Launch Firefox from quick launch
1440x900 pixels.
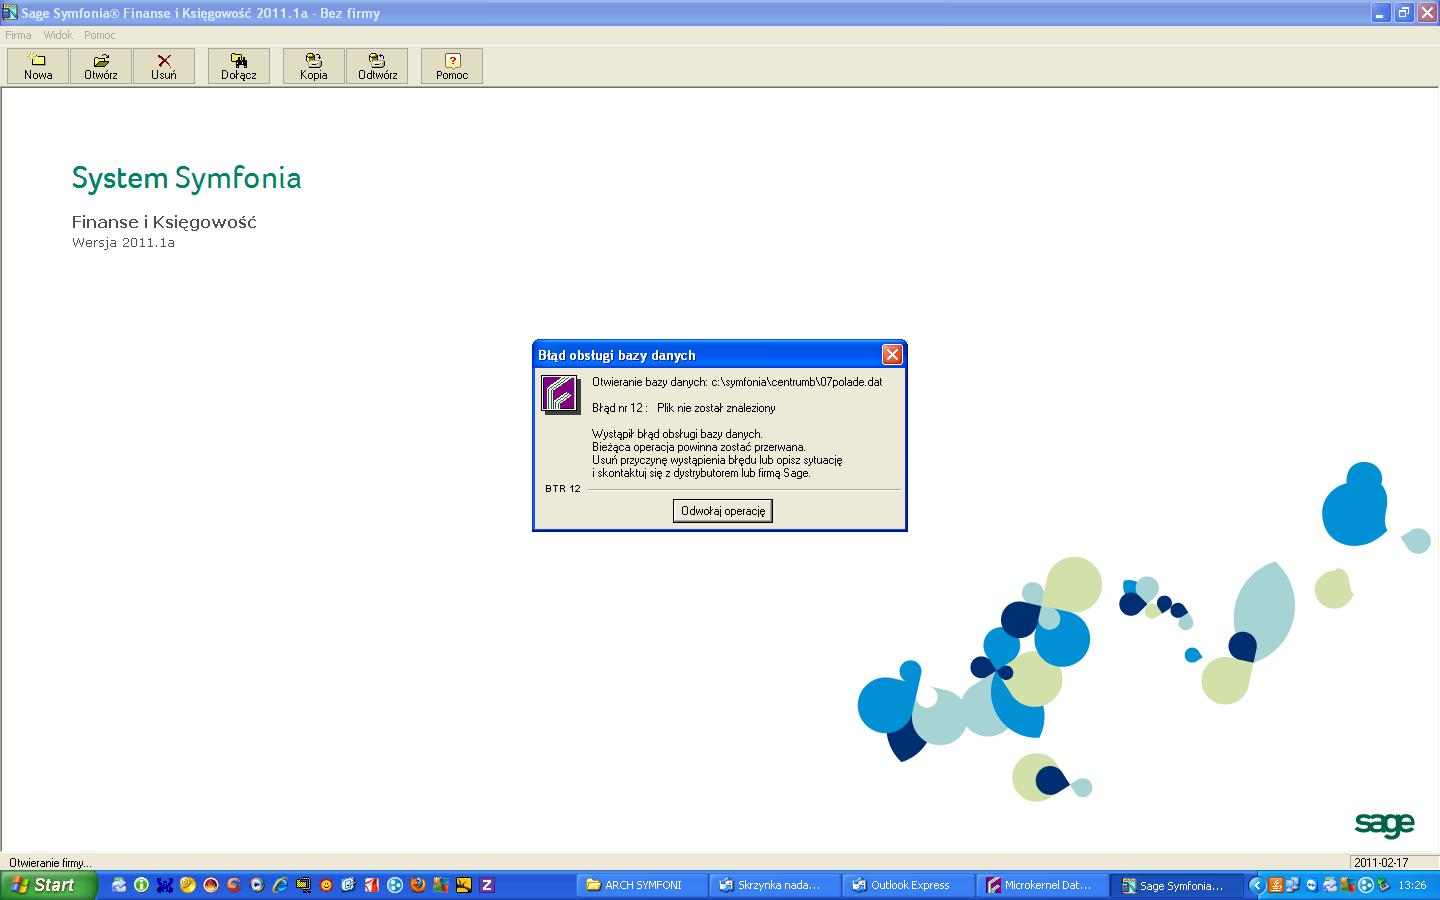[x=418, y=885]
